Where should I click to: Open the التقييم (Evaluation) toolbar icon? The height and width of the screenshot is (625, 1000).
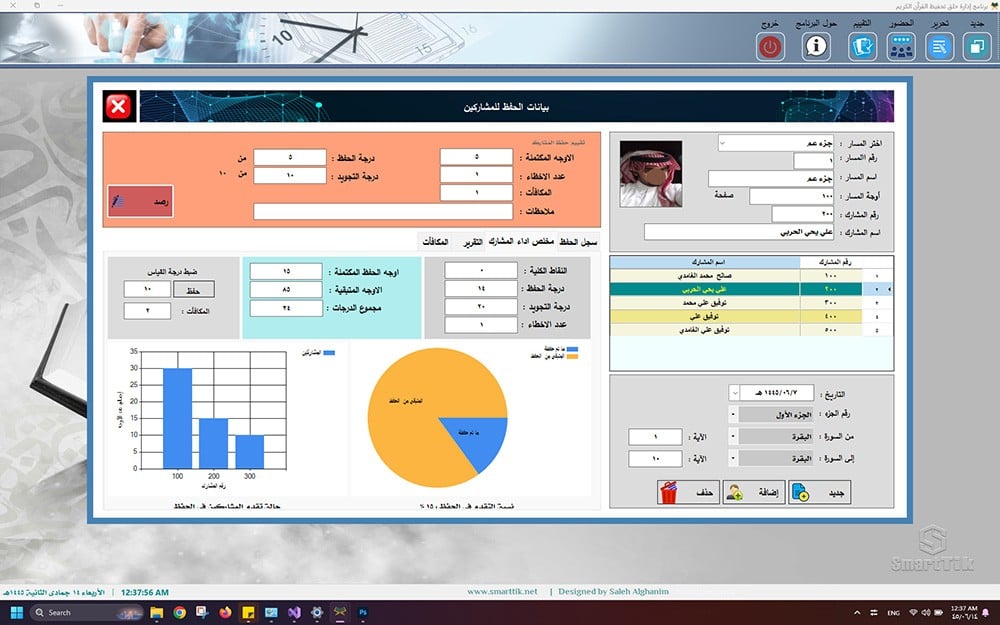point(861,47)
